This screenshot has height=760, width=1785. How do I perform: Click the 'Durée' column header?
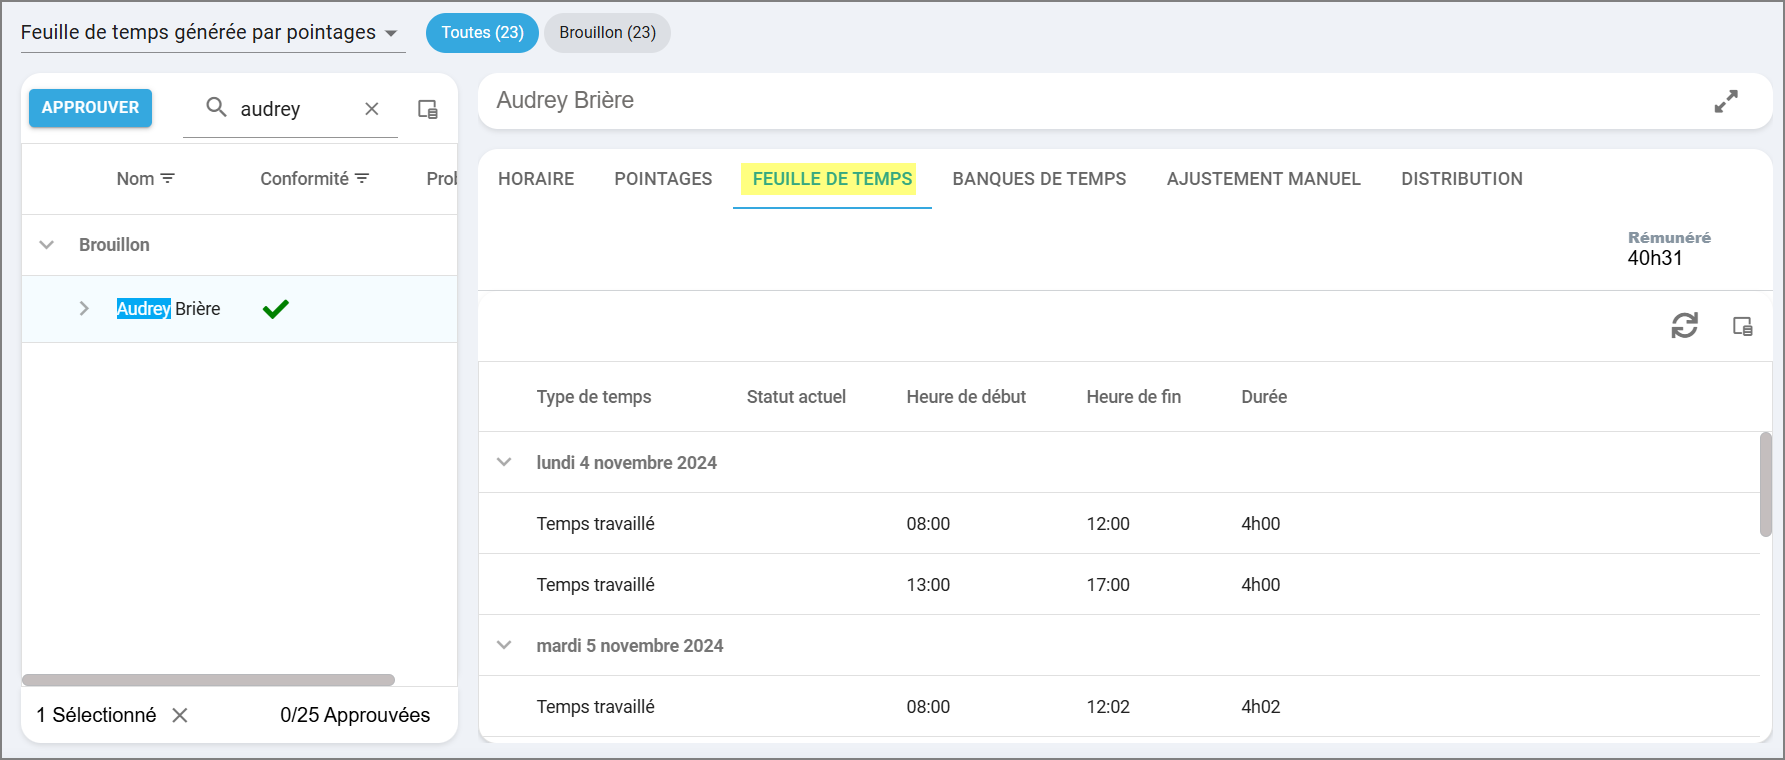tap(1264, 397)
